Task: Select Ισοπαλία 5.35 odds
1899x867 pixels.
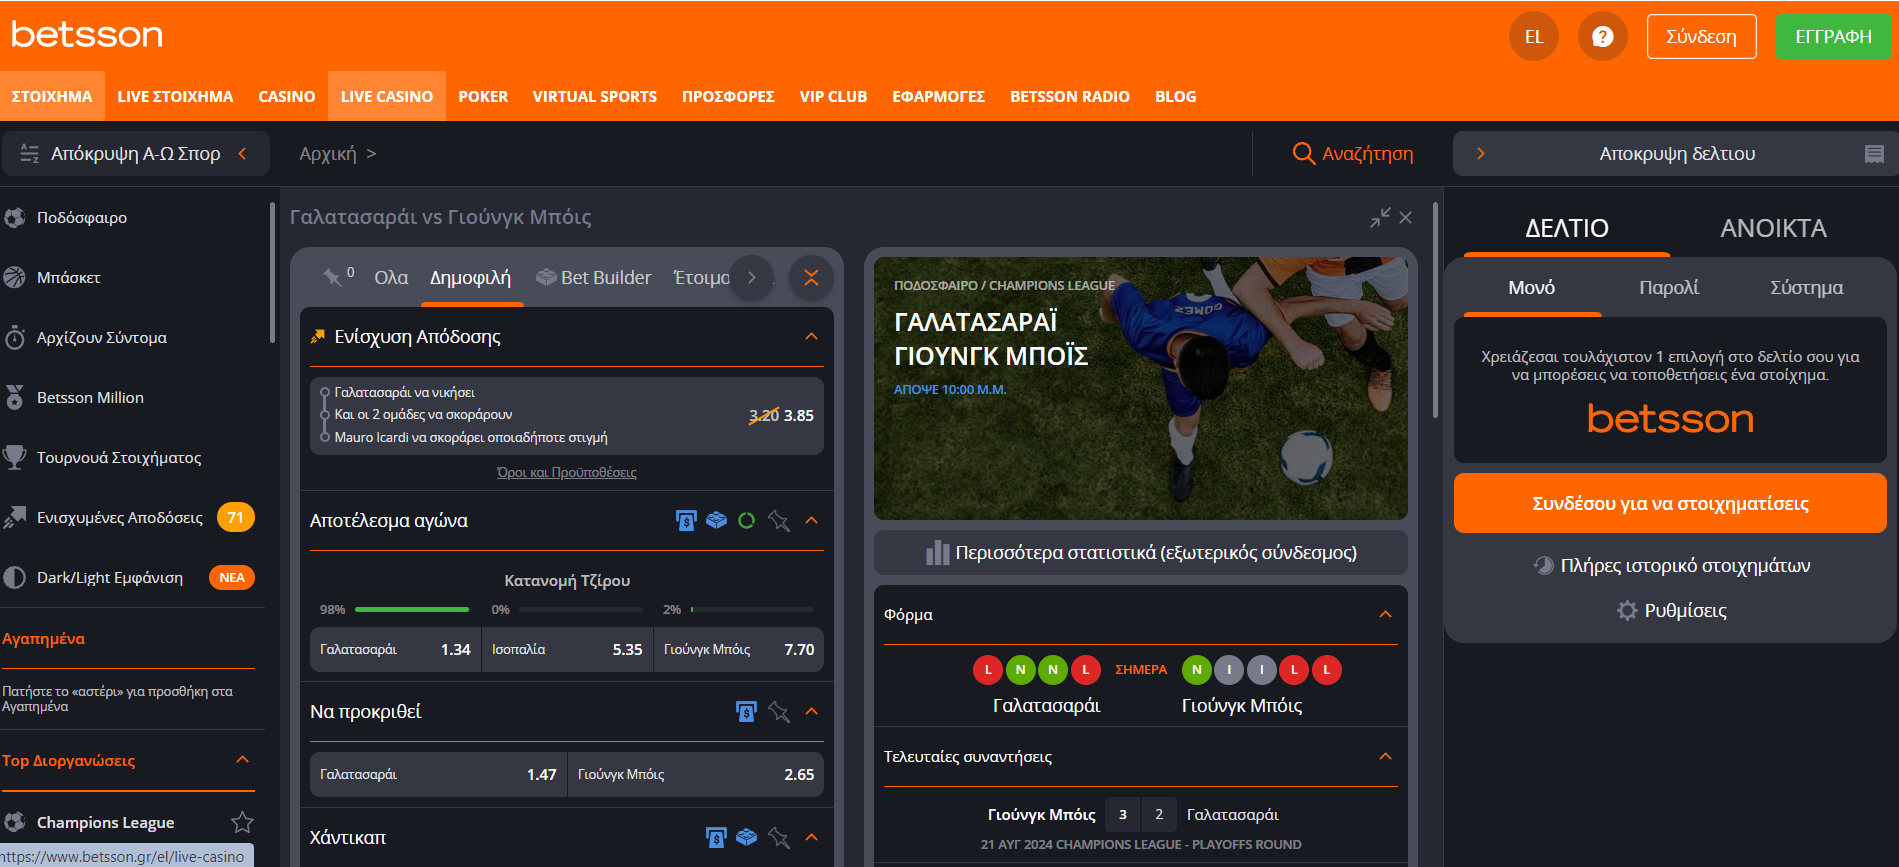Action: tap(567, 649)
